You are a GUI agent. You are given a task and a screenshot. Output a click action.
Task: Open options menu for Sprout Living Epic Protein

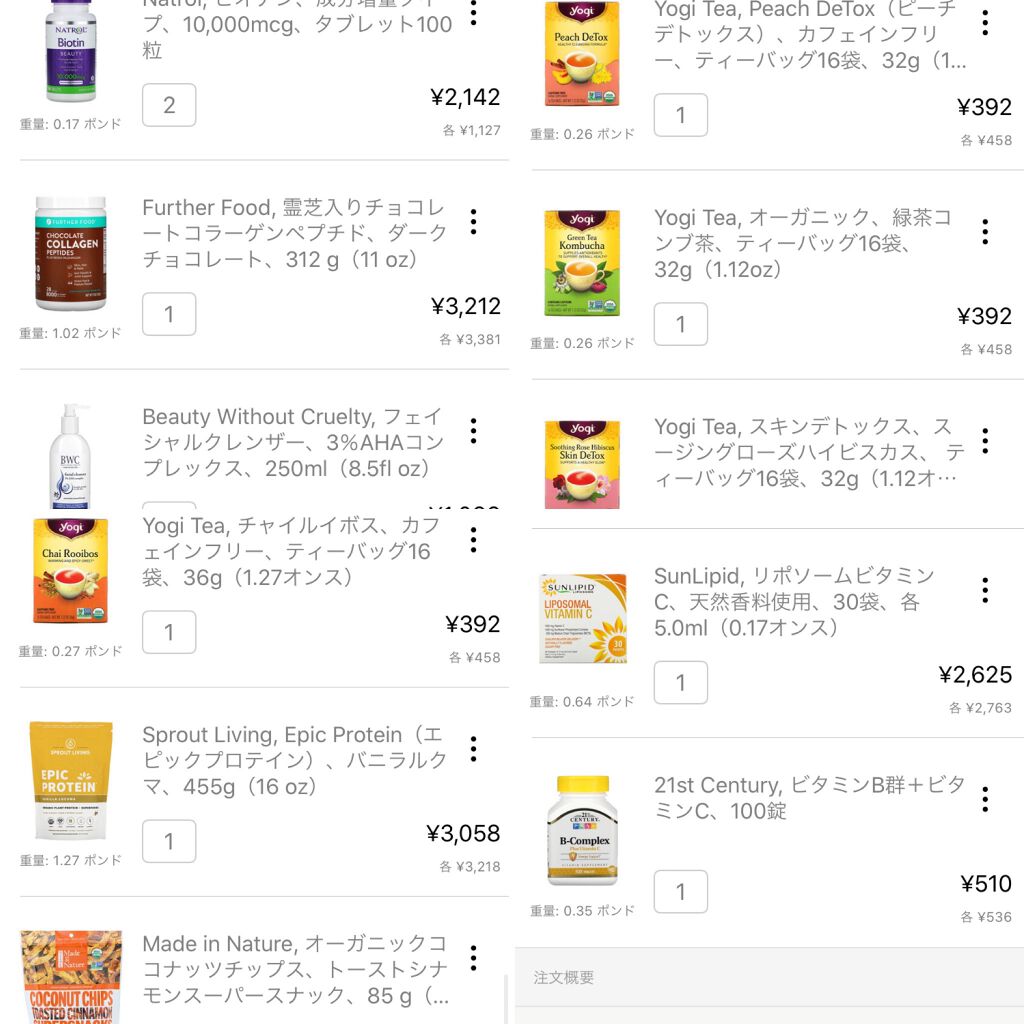(473, 749)
